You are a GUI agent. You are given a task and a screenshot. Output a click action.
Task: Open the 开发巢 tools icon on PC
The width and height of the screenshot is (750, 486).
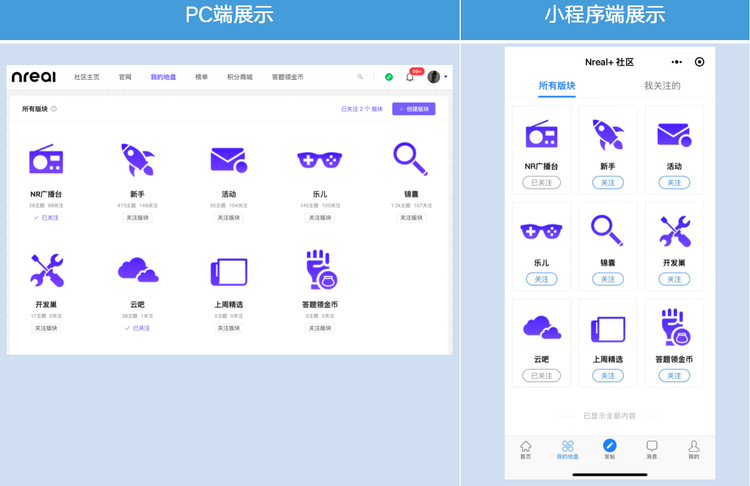point(46,270)
